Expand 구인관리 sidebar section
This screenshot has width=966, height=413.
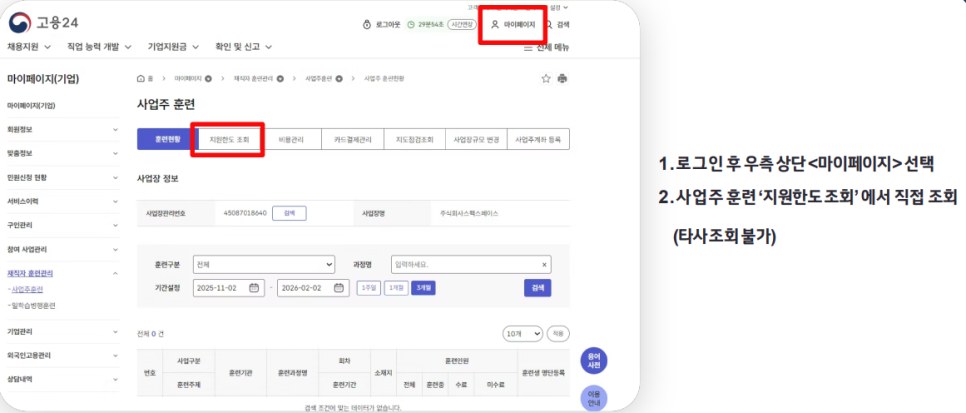[63, 226]
